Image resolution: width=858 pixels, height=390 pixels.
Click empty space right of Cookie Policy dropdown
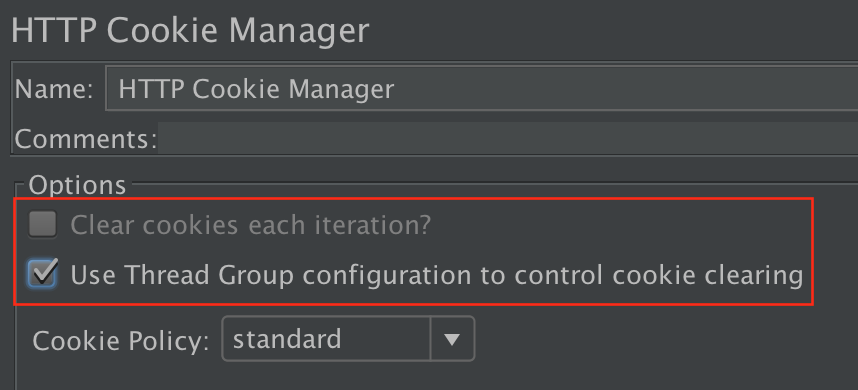657,339
